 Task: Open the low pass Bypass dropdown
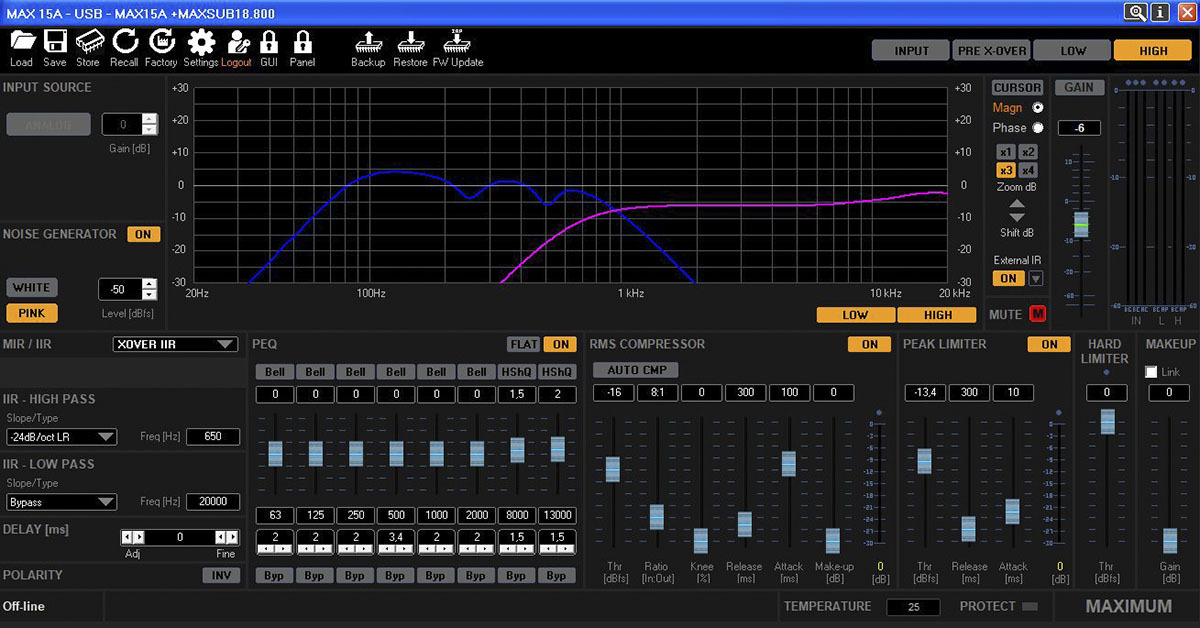click(x=61, y=502)
